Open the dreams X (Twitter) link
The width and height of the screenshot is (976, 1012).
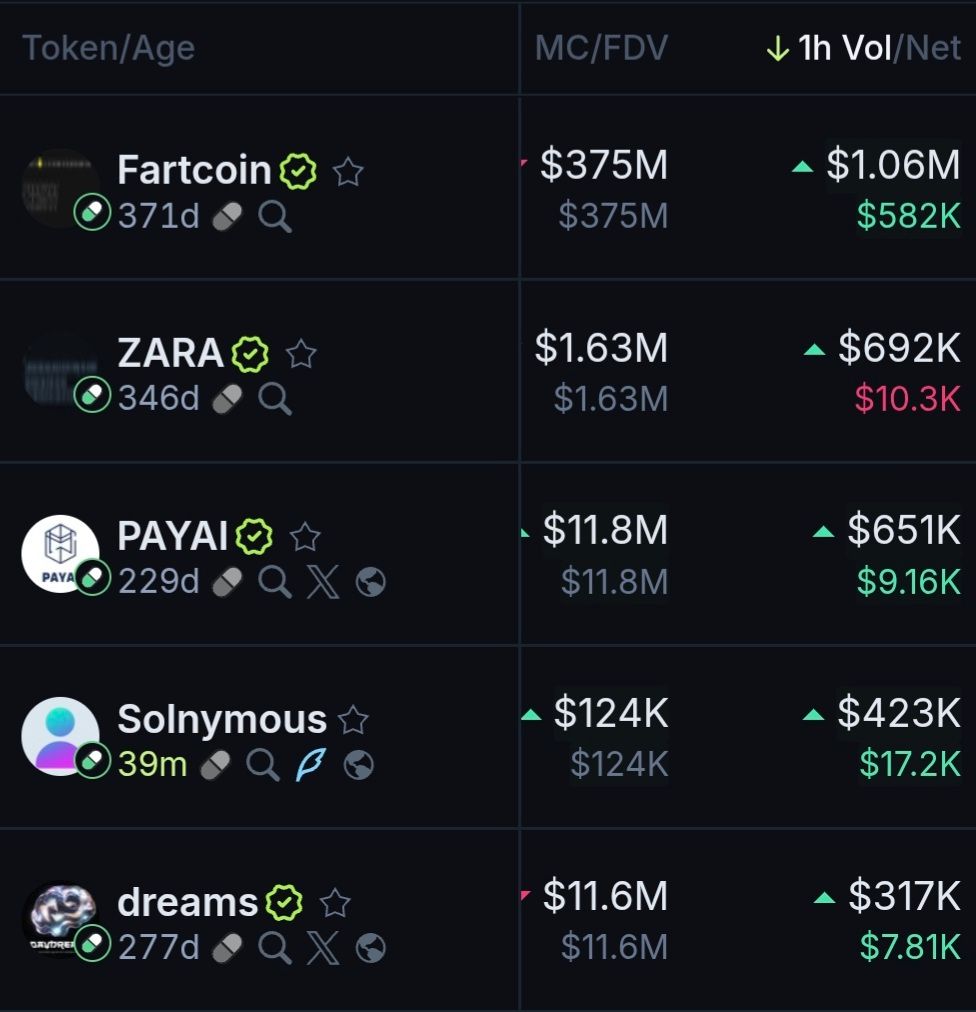tap(323, 948)
